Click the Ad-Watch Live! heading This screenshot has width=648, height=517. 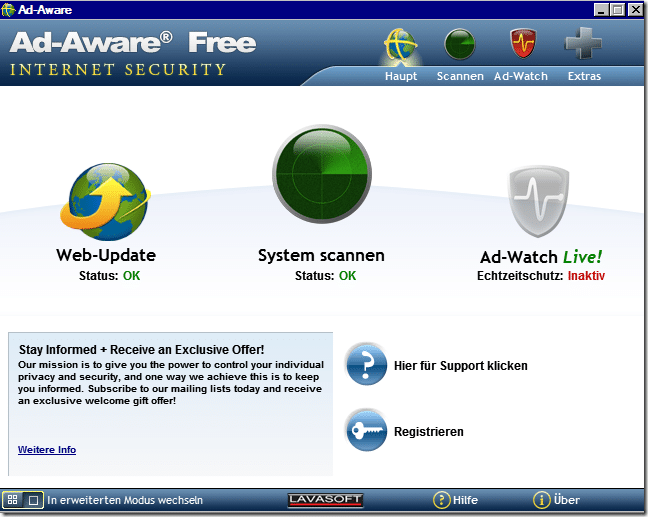coord(541,257)
